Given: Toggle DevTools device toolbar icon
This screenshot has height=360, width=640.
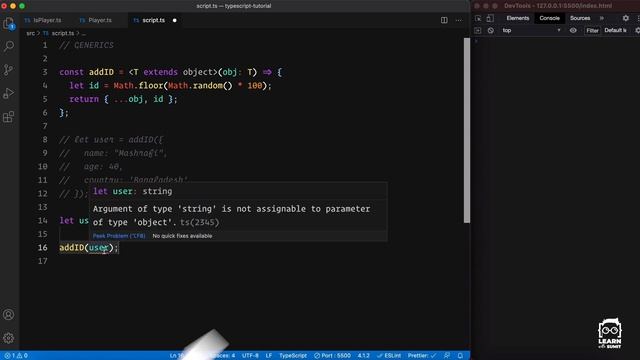Looking at the screenshot, I should pos(490,18).
